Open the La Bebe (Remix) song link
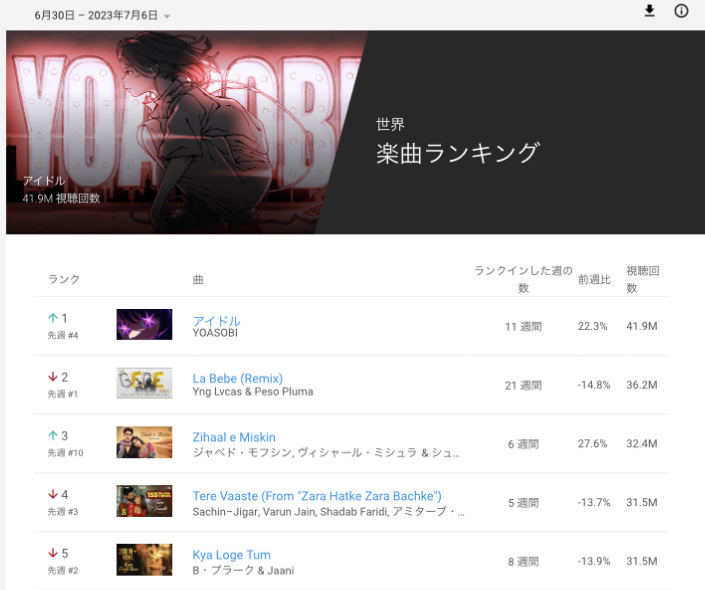 237,378
